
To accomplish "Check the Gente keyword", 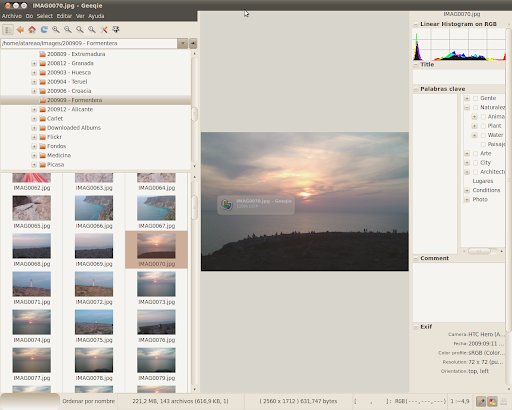I will [x=476, y=98].
